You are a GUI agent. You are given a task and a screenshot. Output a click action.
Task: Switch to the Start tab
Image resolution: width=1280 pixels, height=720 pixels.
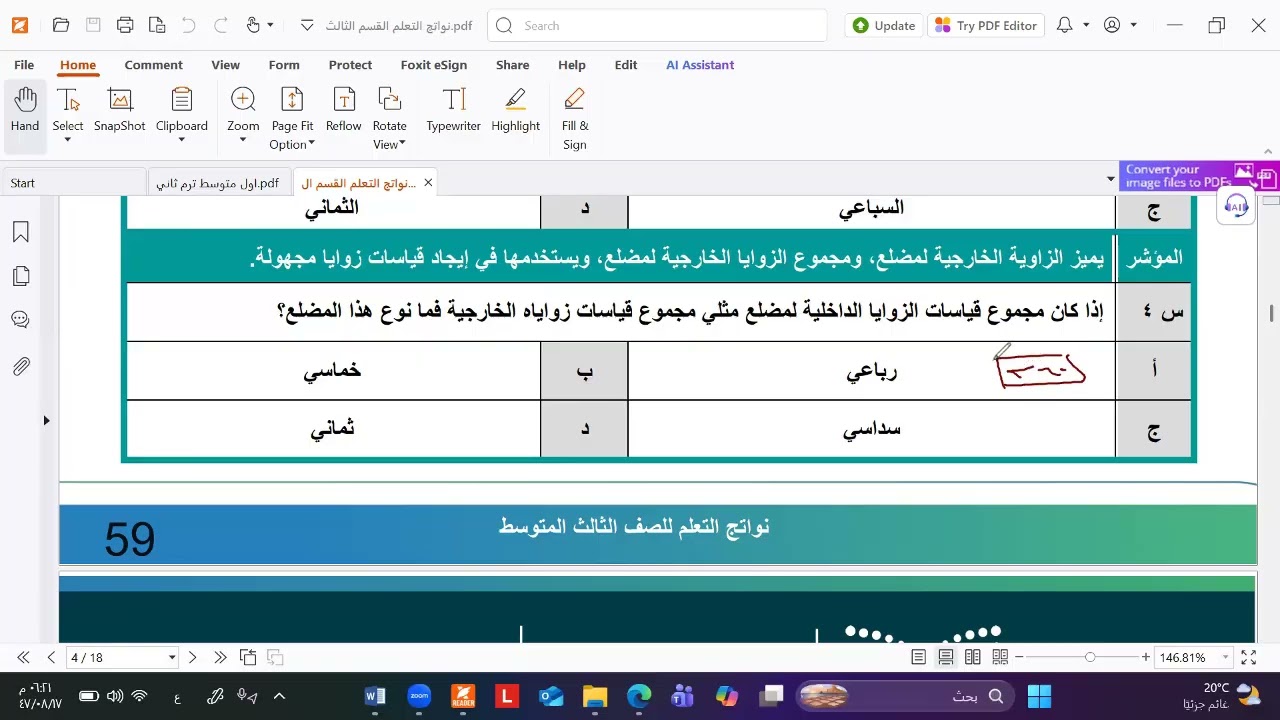click(73, 183)
